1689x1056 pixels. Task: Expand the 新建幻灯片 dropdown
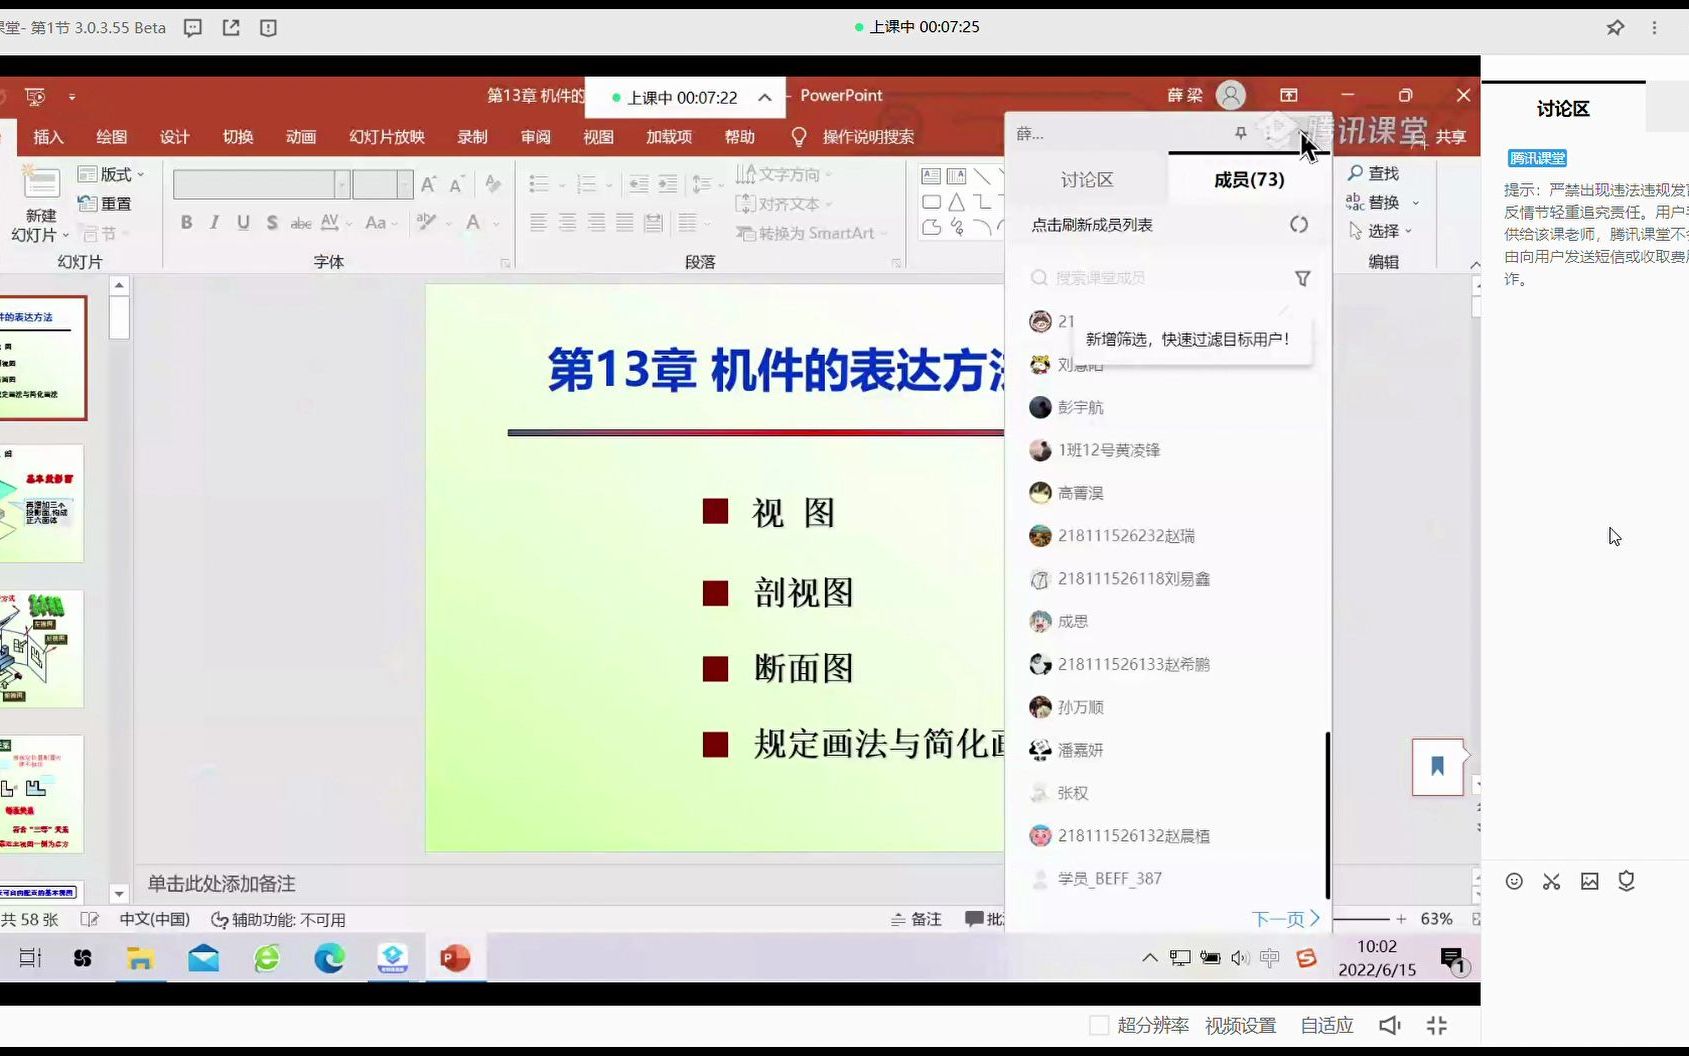[40, 235]
